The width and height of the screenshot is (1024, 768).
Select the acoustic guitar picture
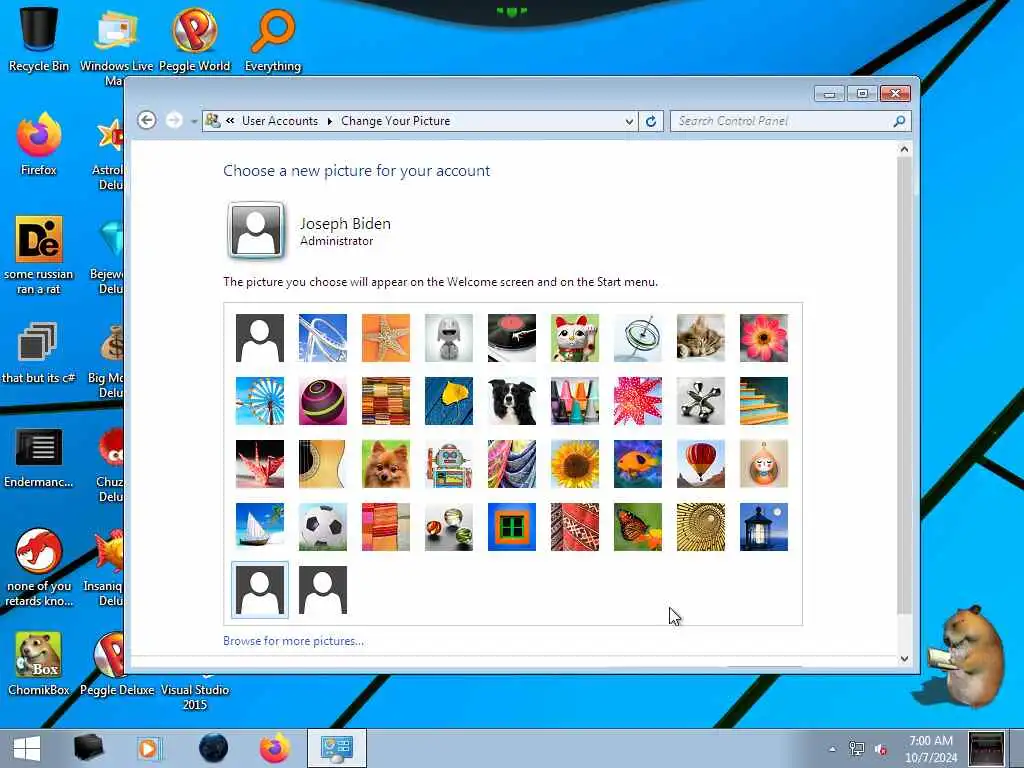tap(323, 464)
